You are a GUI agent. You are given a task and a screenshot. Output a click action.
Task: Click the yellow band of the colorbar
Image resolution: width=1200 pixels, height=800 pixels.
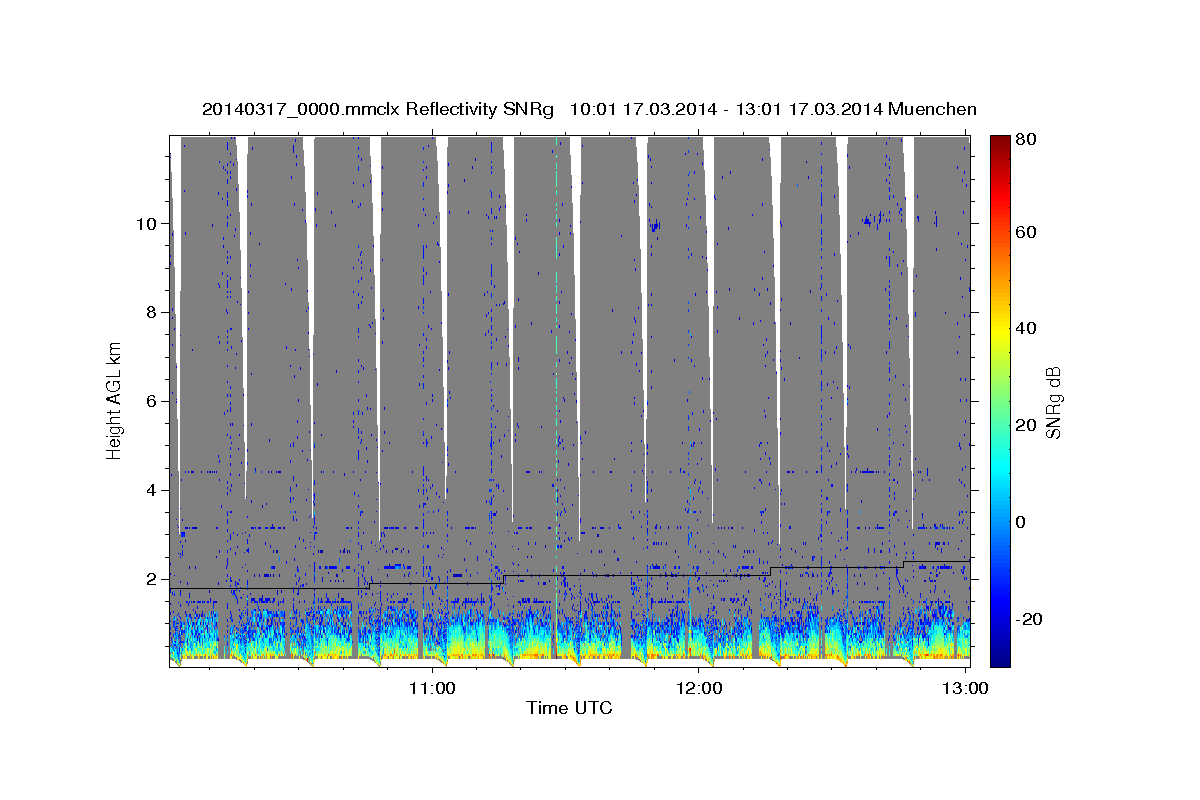(x=1001, y=329)
